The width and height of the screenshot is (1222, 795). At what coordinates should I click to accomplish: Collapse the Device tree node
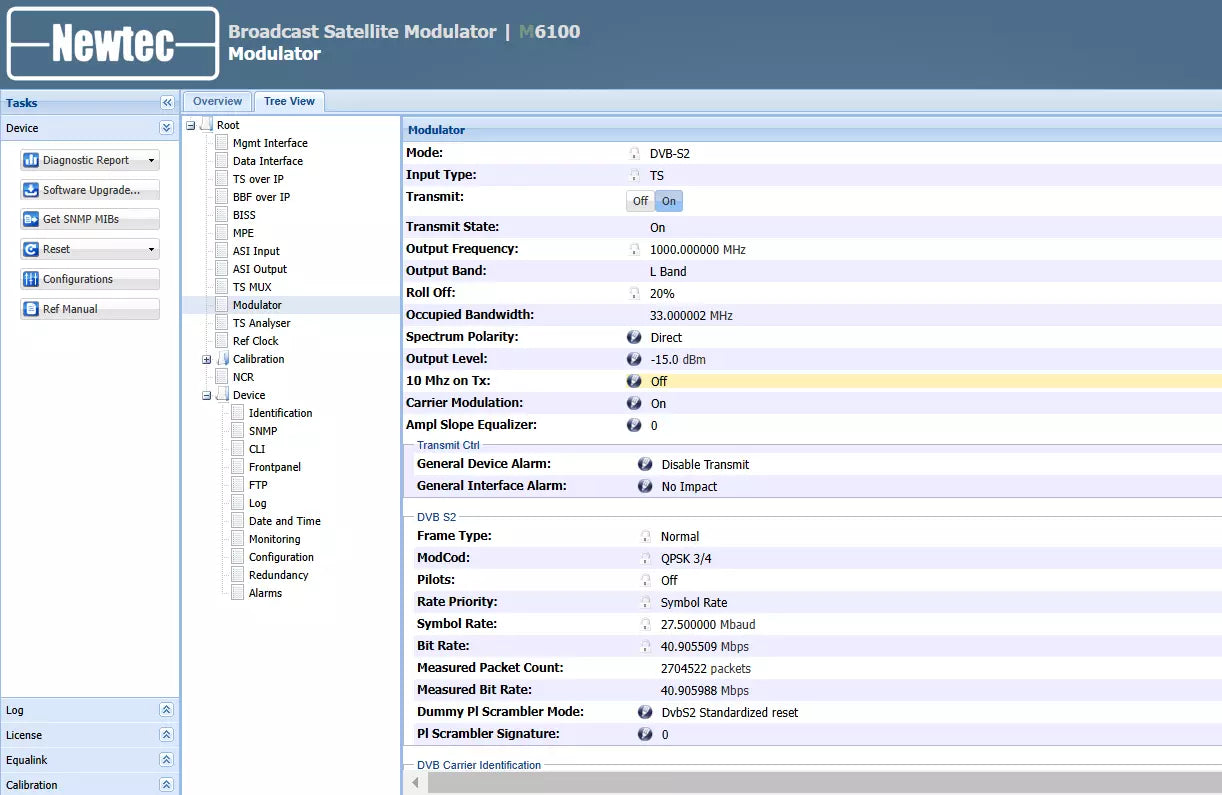click(207, 395)
